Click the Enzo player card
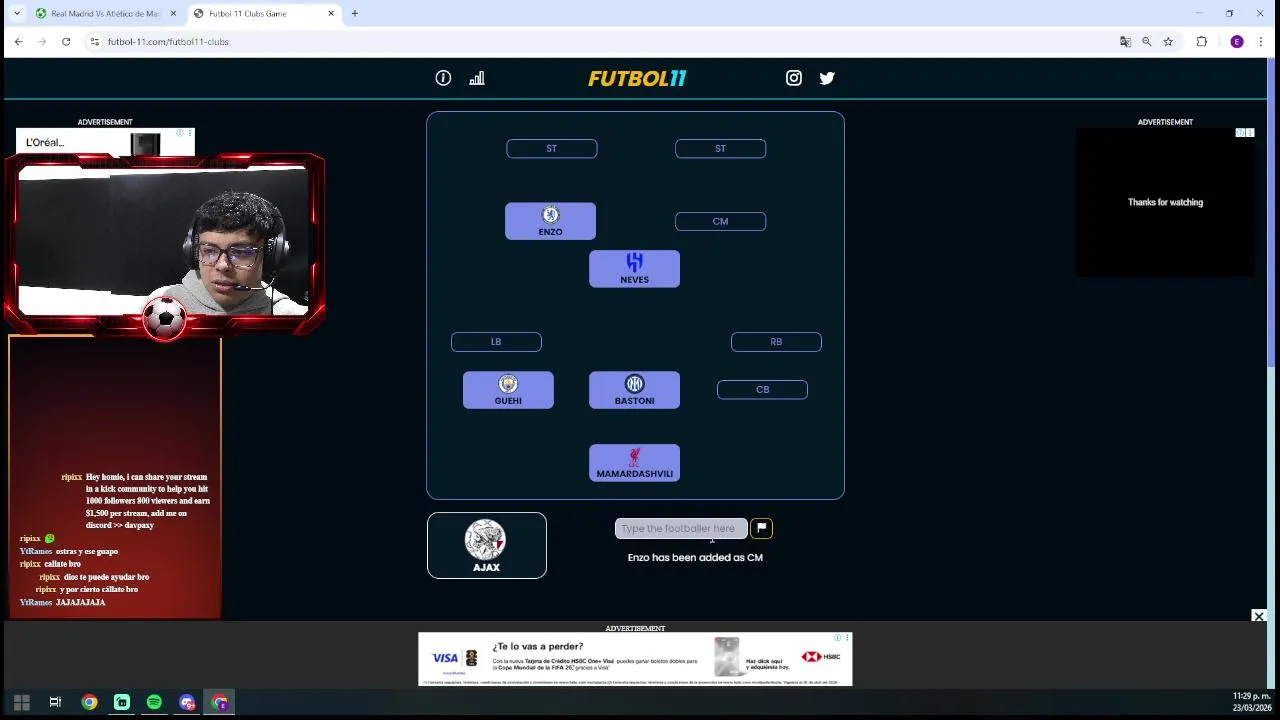 pos(550,221)
